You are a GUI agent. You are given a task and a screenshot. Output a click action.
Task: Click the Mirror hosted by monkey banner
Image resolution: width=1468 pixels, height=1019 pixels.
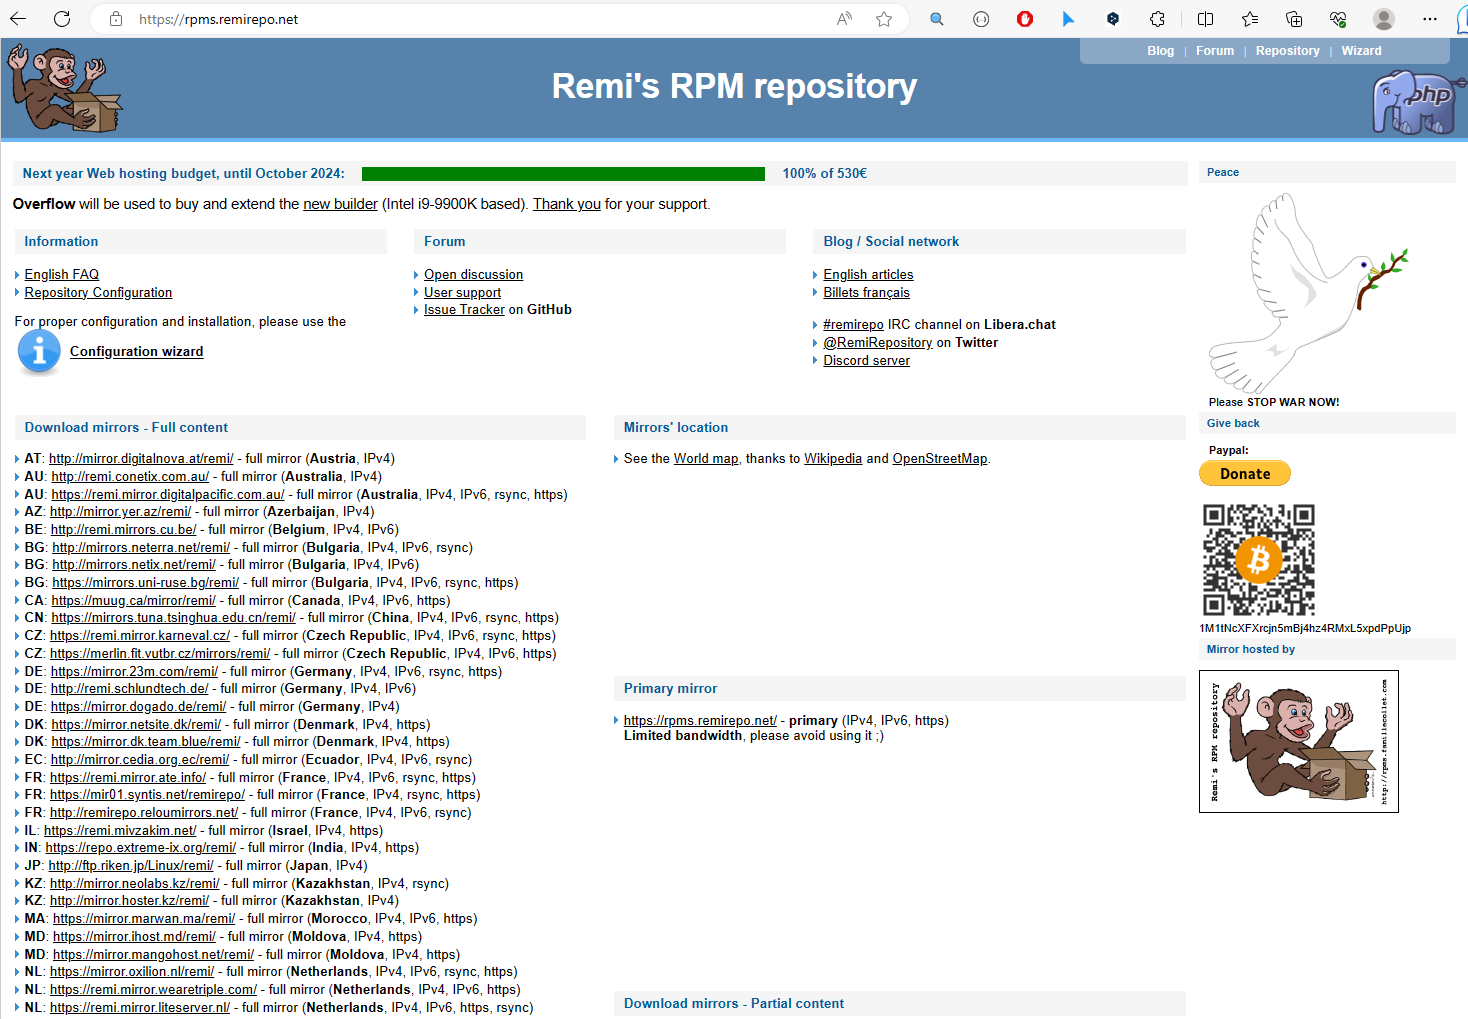pyautogui.click(x=1298, y=741)
